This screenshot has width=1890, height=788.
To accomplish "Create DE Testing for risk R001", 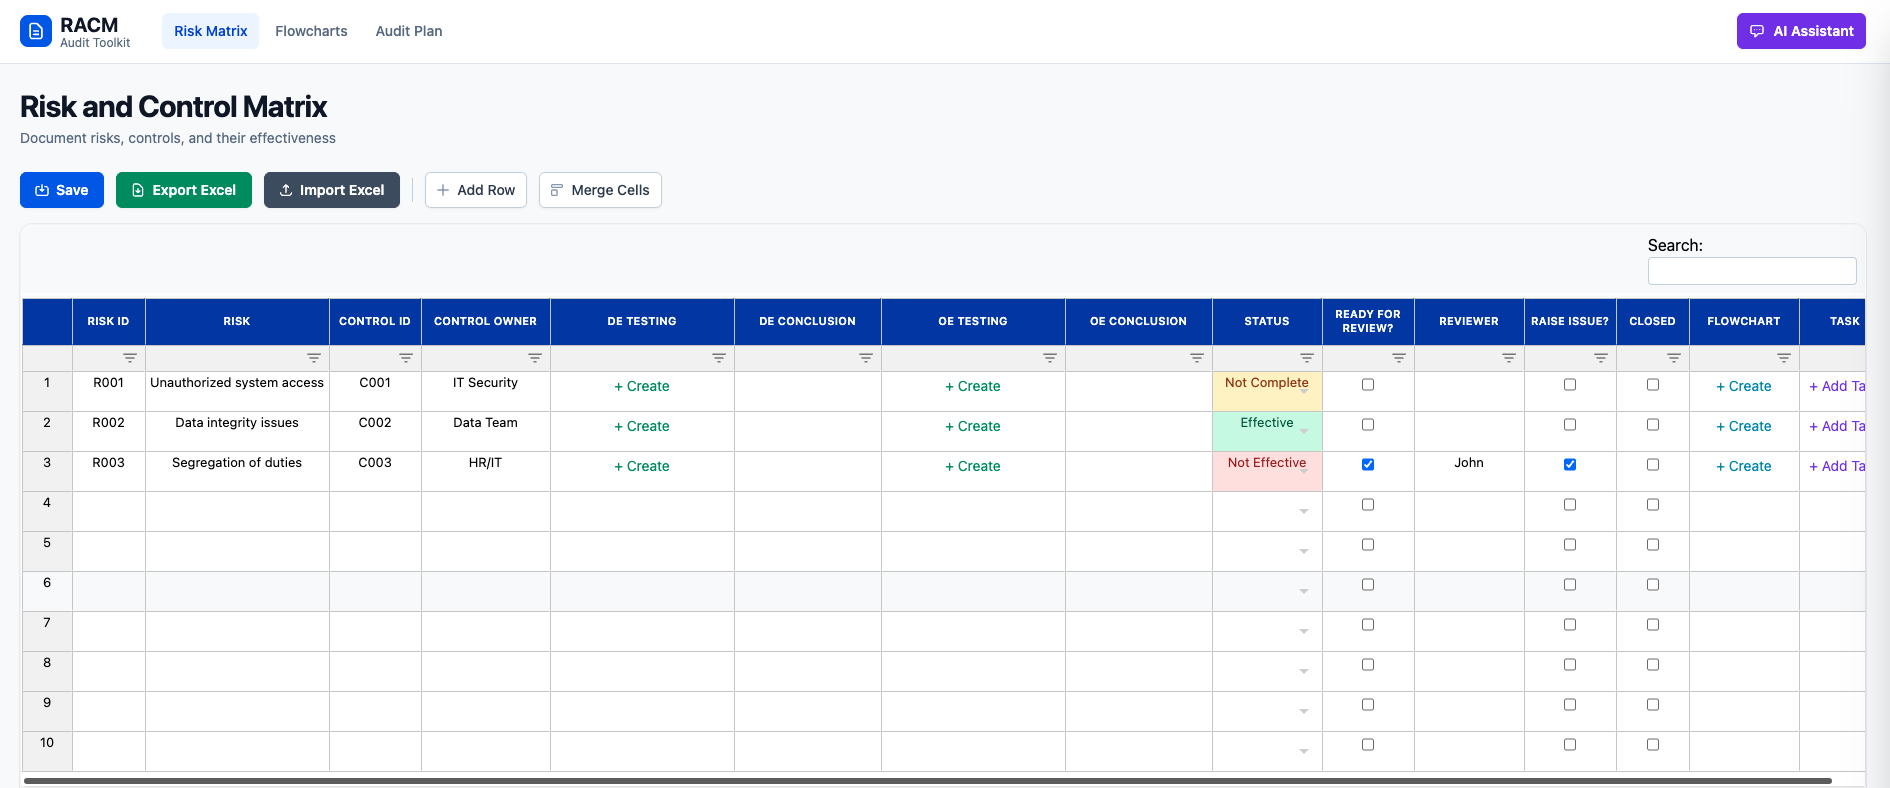I will [642, 386].
